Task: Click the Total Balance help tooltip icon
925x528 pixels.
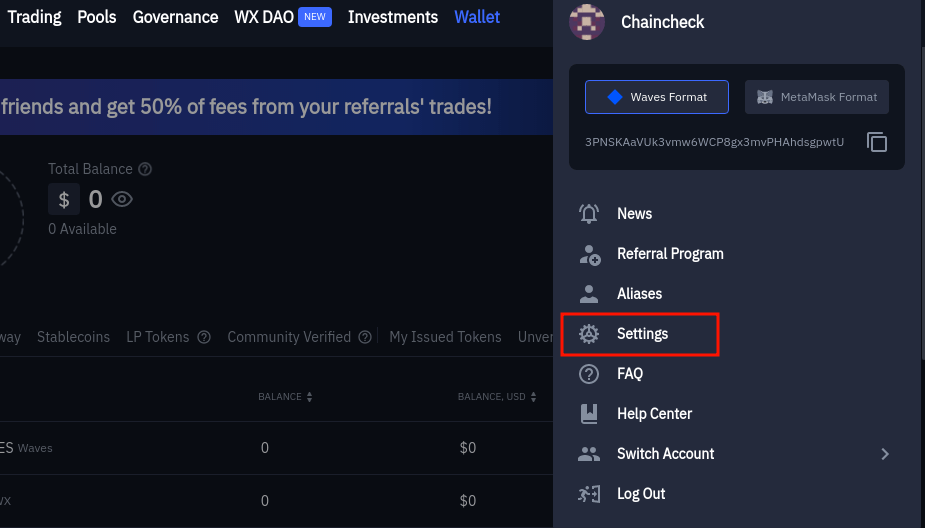Action: pyautogui.click(x=145, y=169)
